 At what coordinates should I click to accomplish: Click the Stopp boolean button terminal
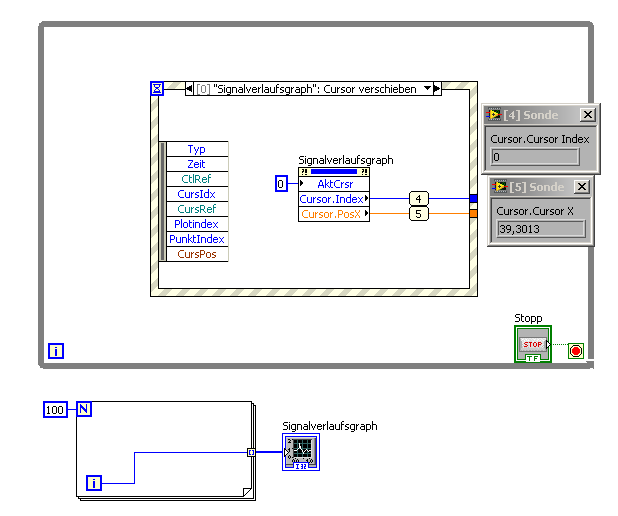pyautogui.click(x=533, y=344)
